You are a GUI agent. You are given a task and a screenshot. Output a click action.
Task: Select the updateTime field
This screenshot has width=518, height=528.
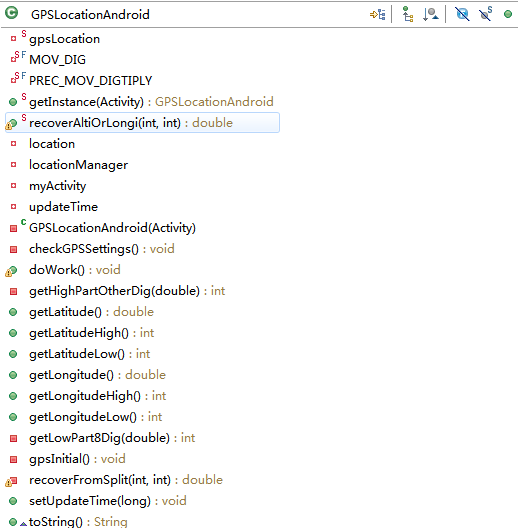tap(63, 207)
